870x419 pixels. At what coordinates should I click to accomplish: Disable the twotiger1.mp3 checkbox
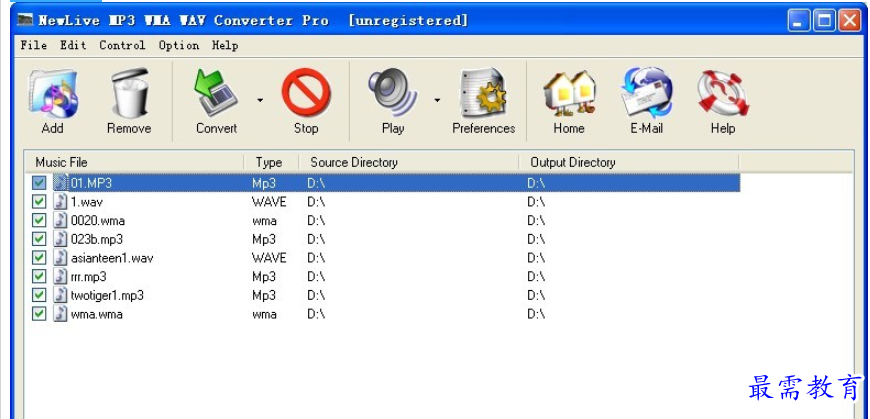(39, 295)
